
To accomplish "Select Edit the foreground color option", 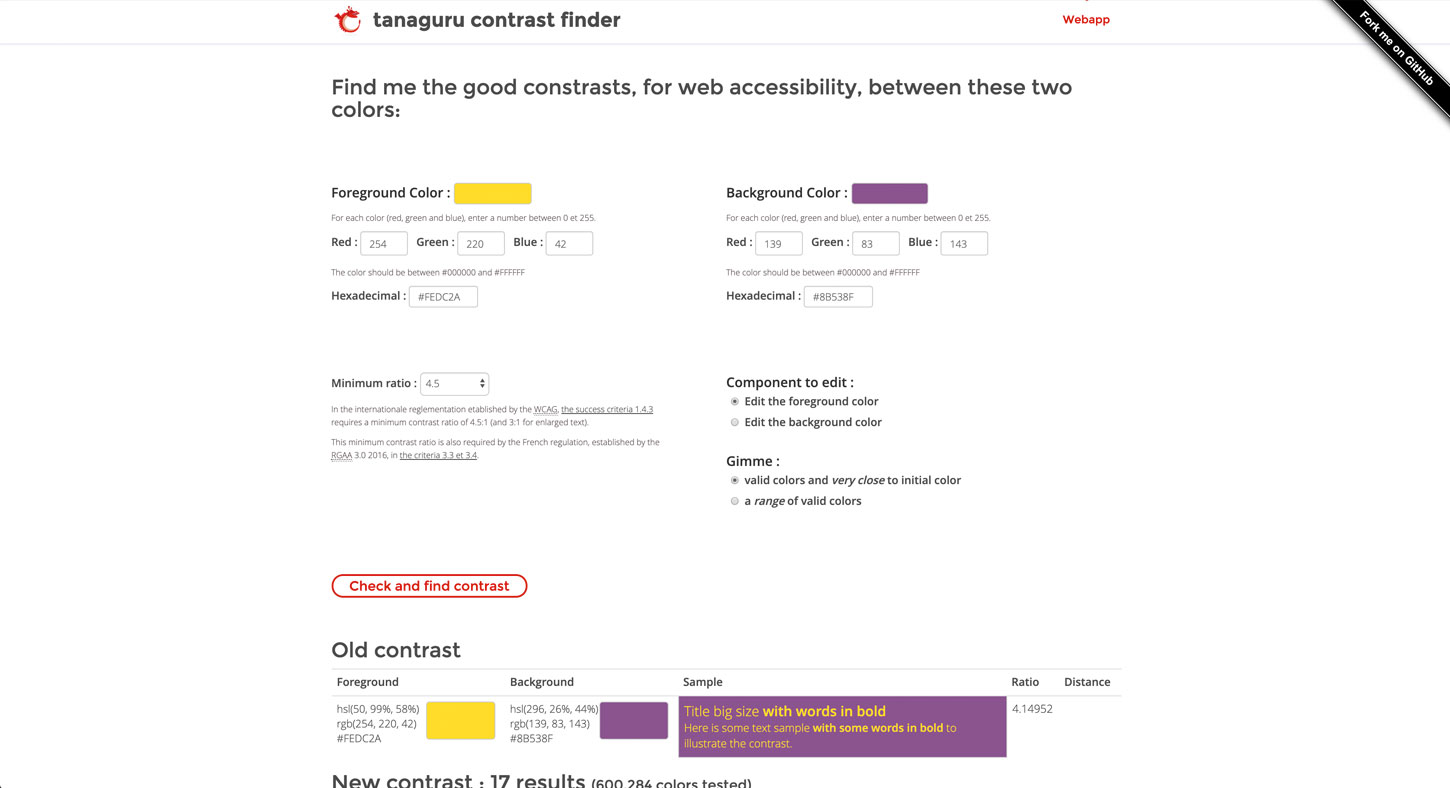I will click(735, 402).
